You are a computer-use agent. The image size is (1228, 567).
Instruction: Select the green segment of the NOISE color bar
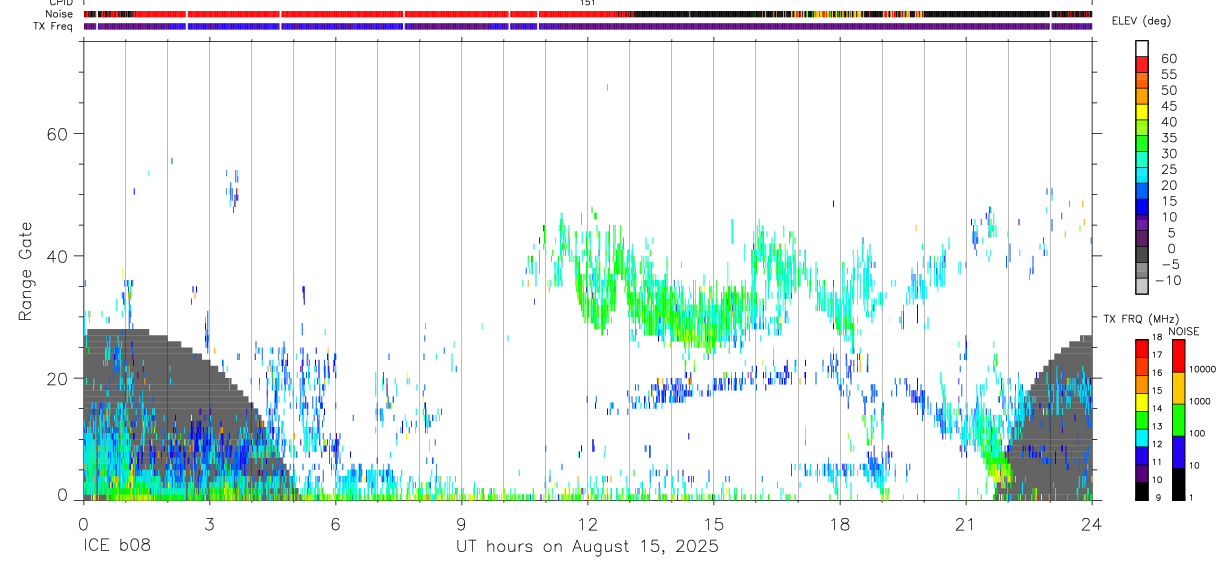(1178, 419)
